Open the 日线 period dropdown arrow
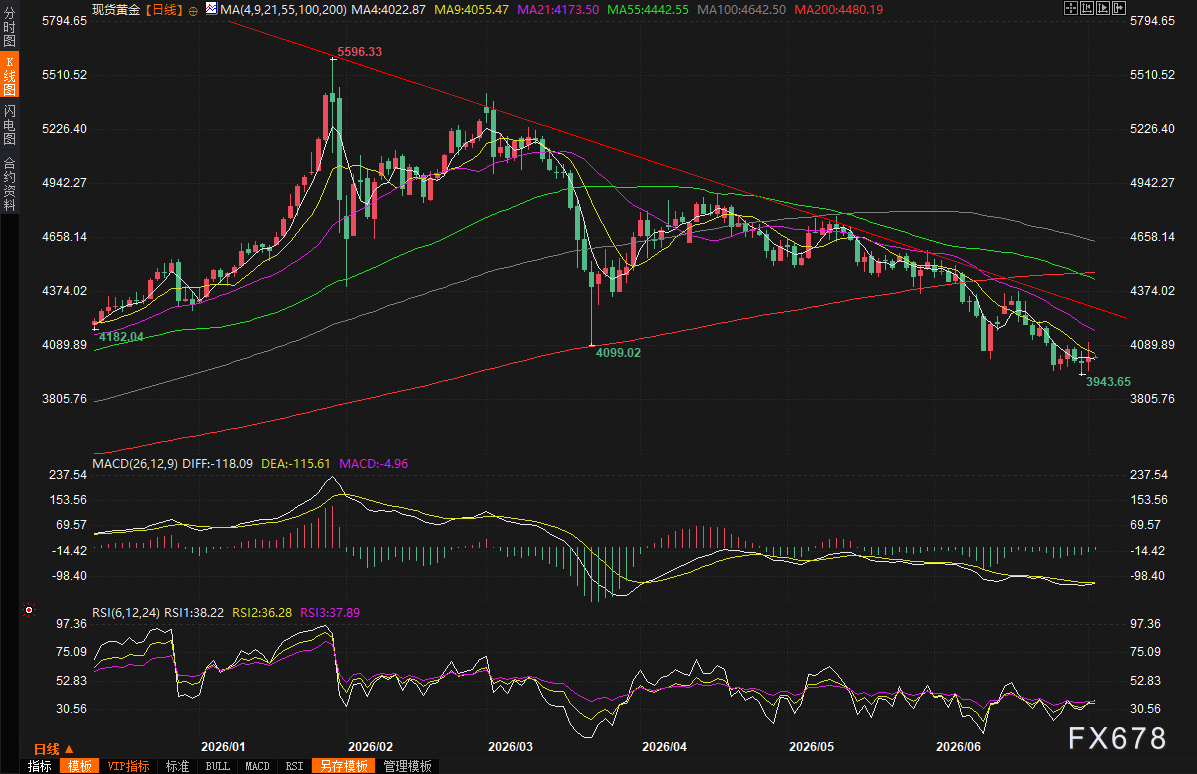Screen dimensions: 1197x774 tap(69, 750)
